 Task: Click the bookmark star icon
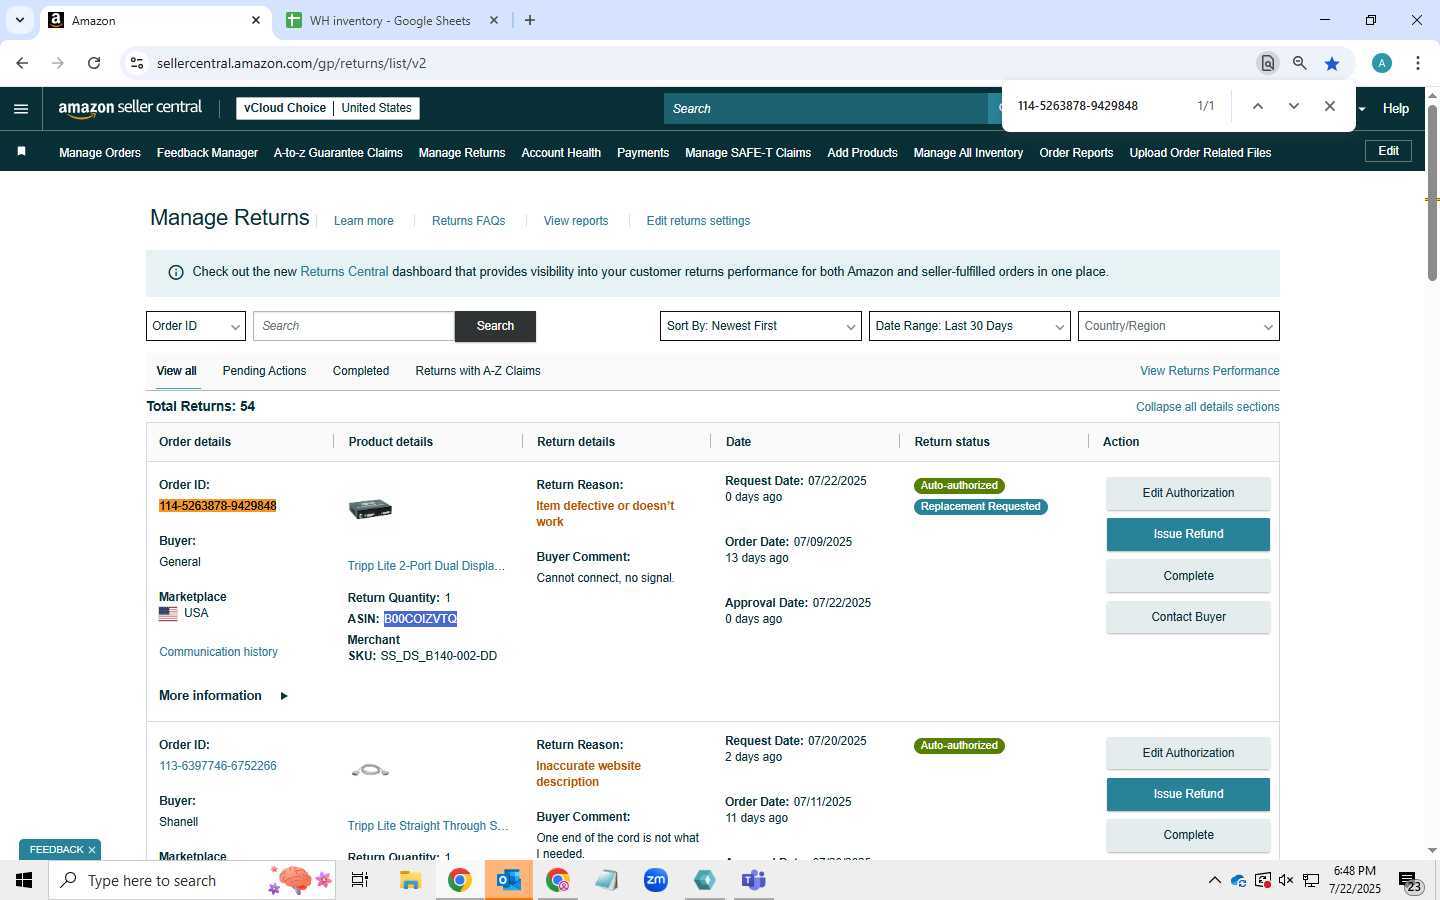pos(1332,63)
